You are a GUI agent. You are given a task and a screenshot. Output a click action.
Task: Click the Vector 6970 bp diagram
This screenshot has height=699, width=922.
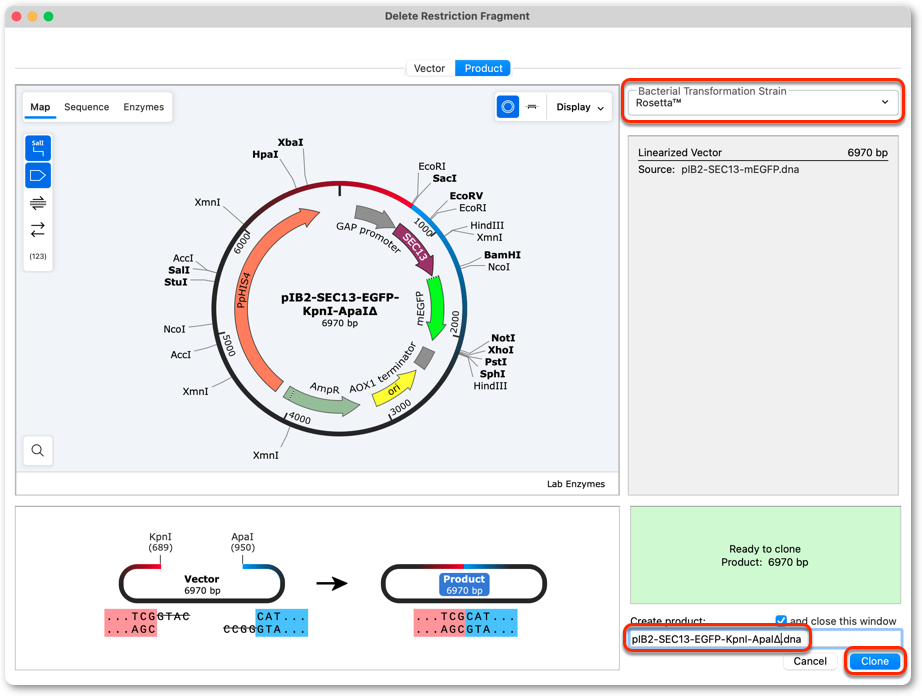pos(202,584)
